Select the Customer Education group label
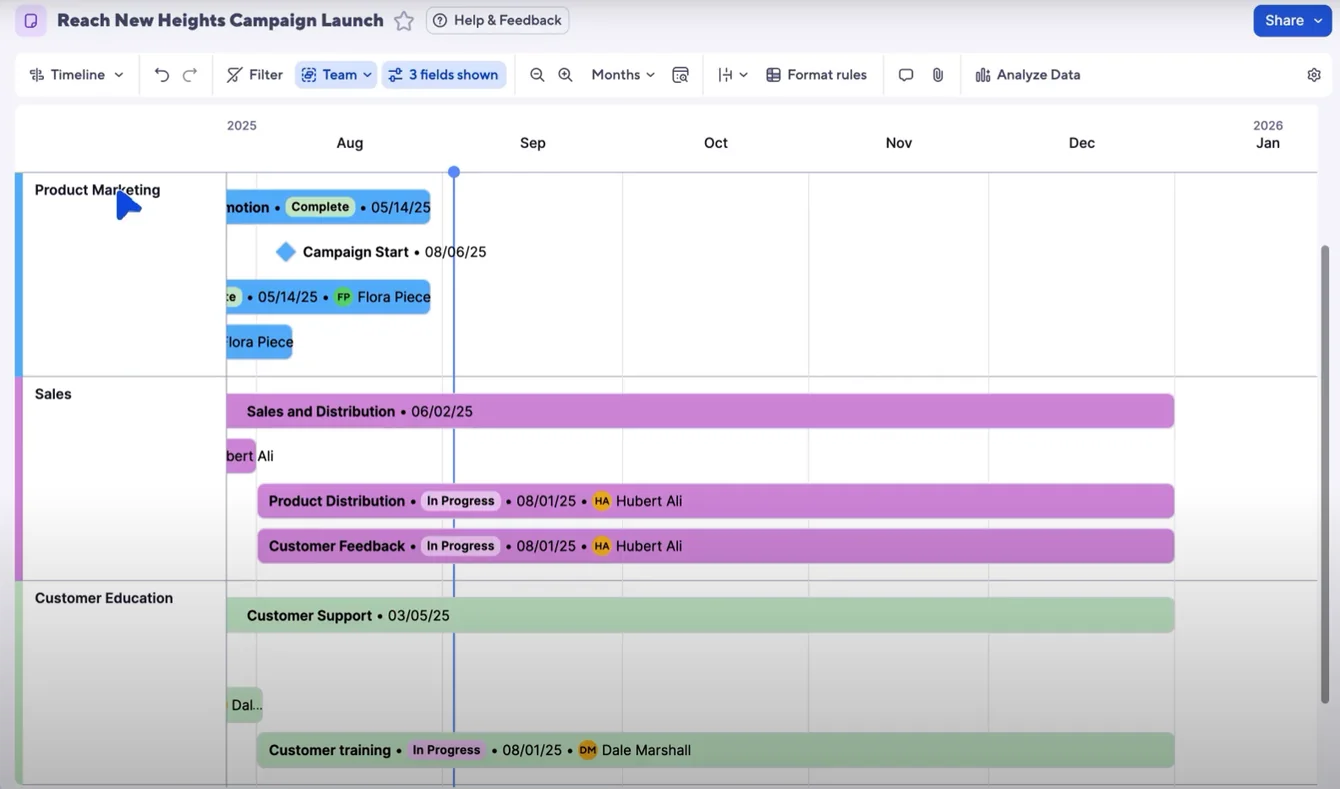The width and height of the screenshot is (1340, 789). (x=104, y=598)
